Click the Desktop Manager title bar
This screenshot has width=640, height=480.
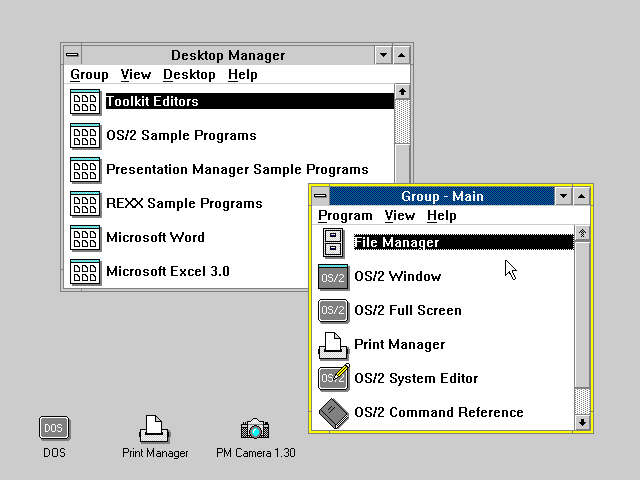point(228,55)
